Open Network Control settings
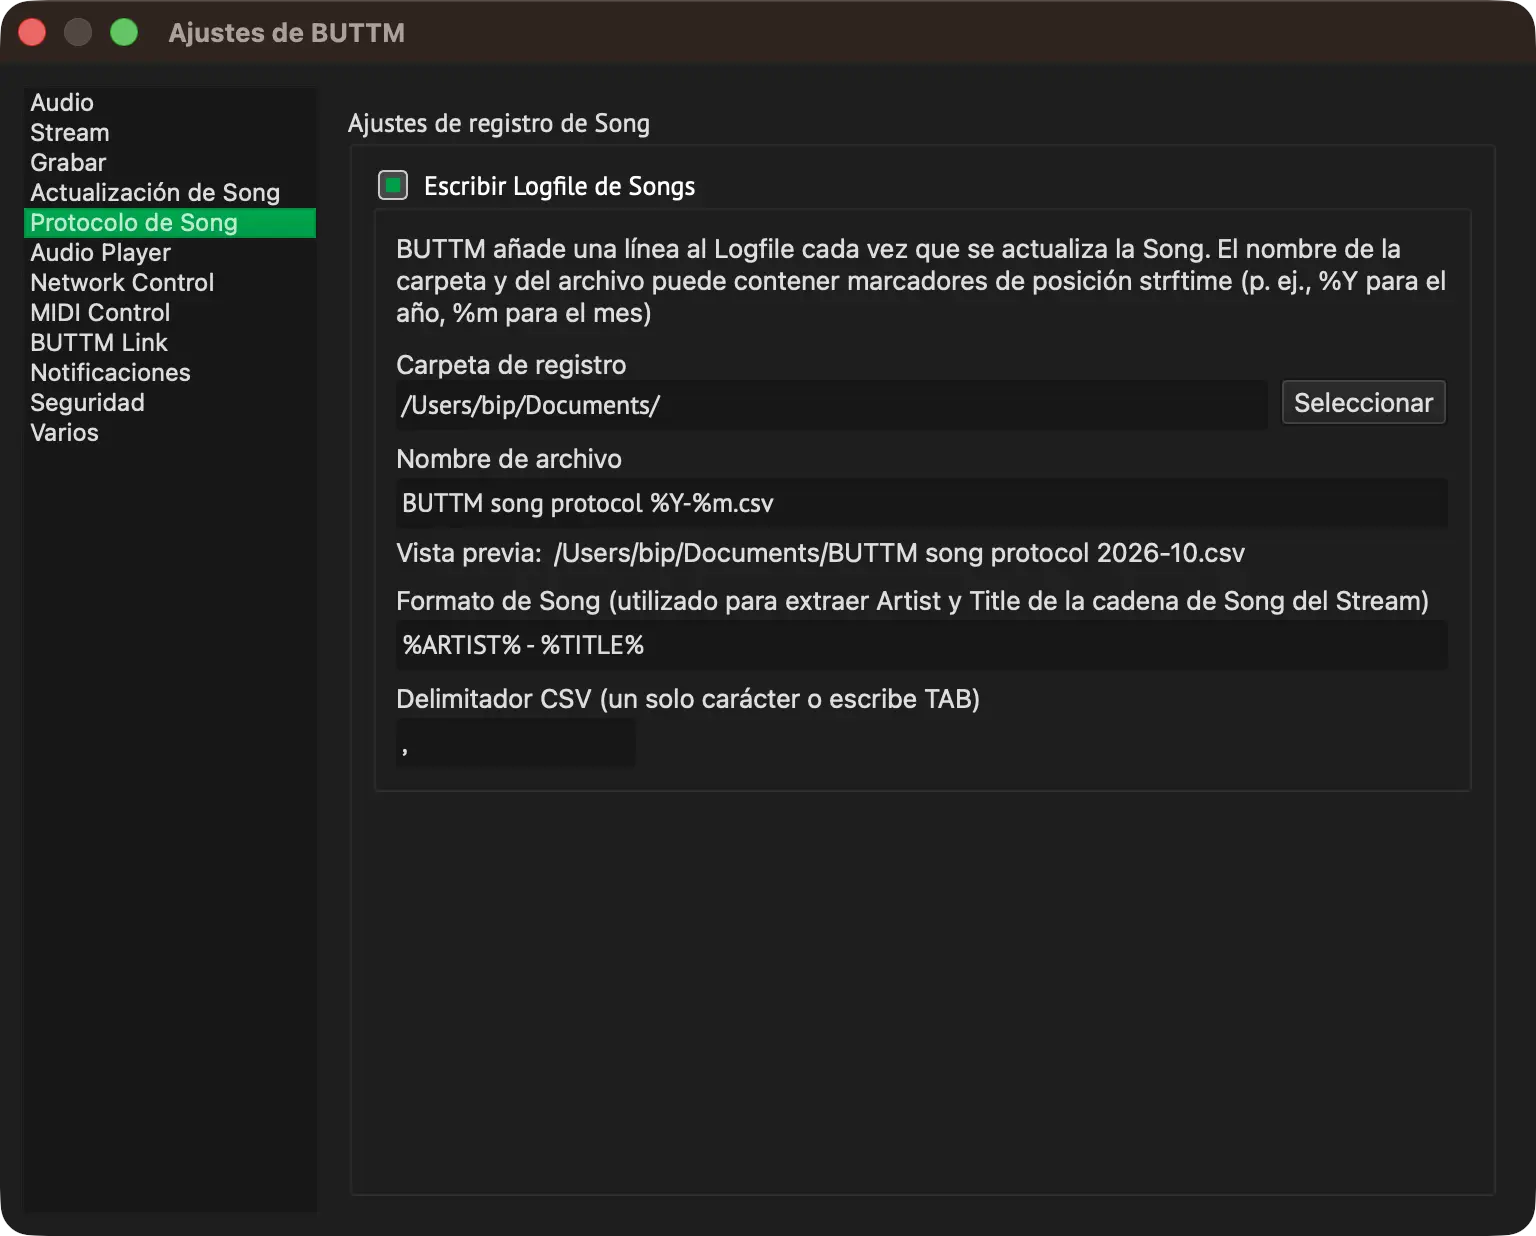The image size is (1536, 1236). [170, 283]
